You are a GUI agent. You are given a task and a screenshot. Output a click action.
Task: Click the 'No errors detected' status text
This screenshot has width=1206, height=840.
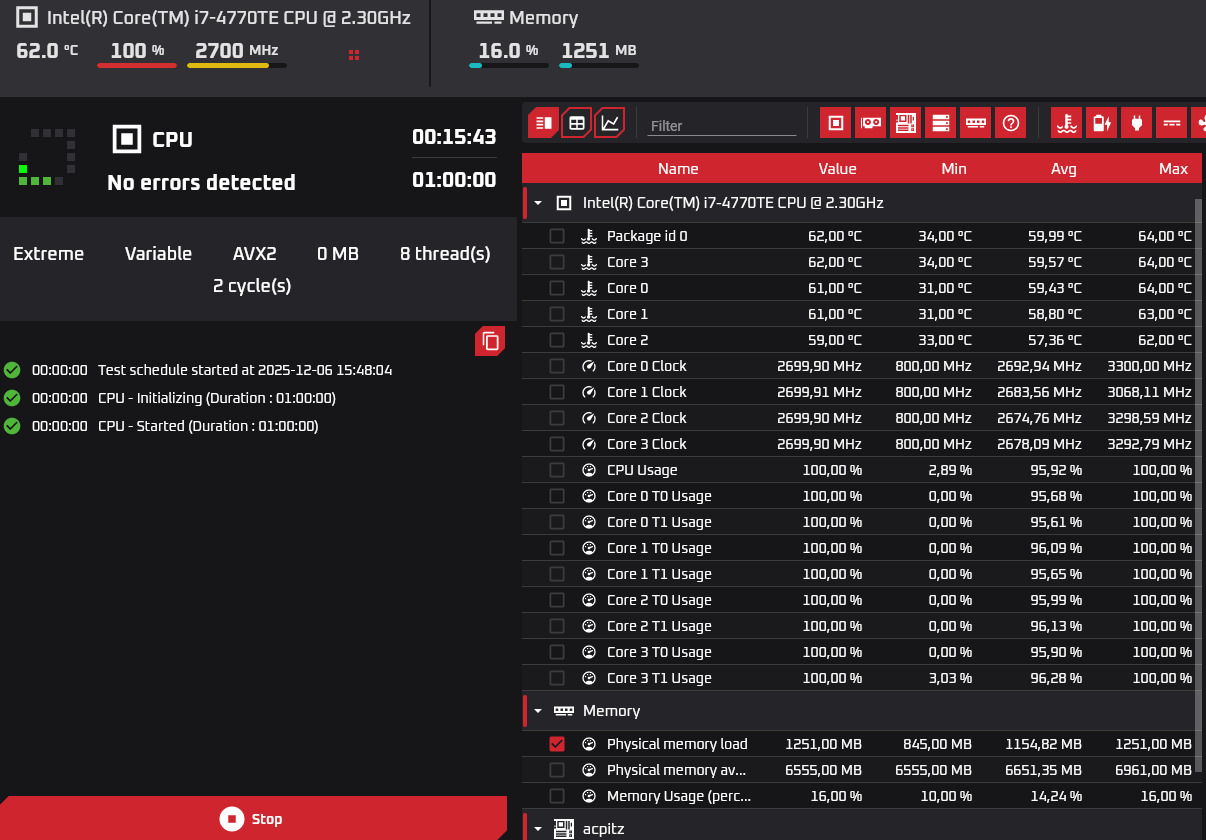pos(201,183)
